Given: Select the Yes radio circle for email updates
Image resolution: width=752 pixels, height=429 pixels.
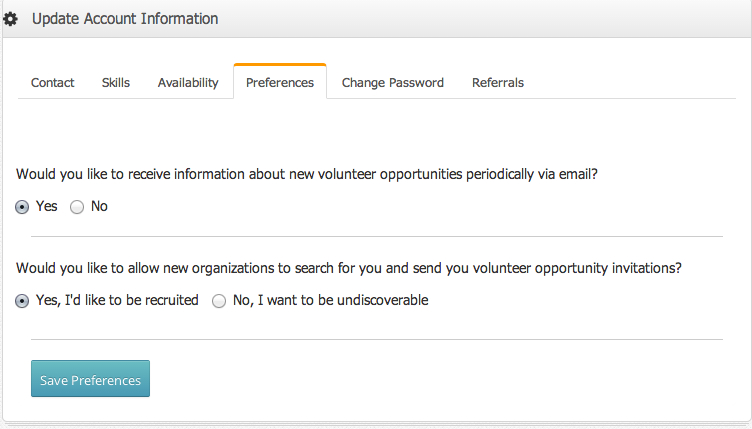Looking at the screenshot, I should point(22,207).
